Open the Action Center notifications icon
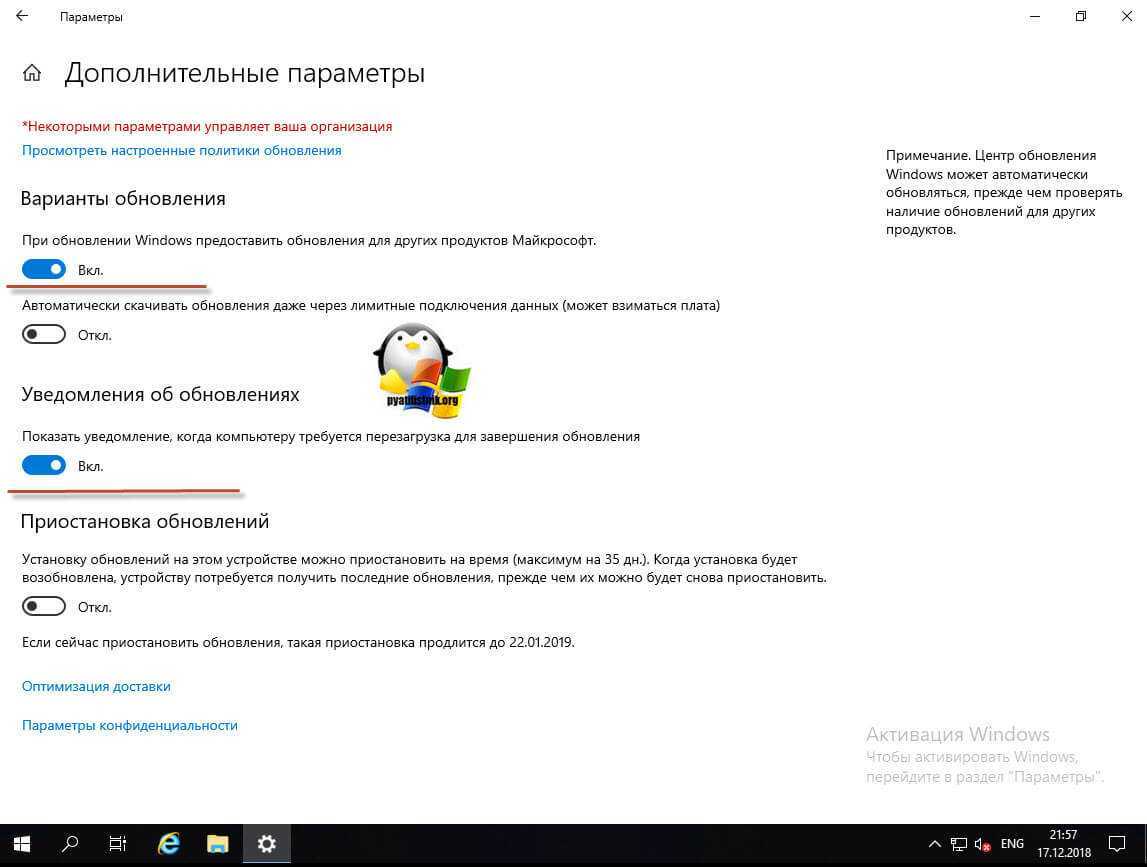 (1117, 844)
